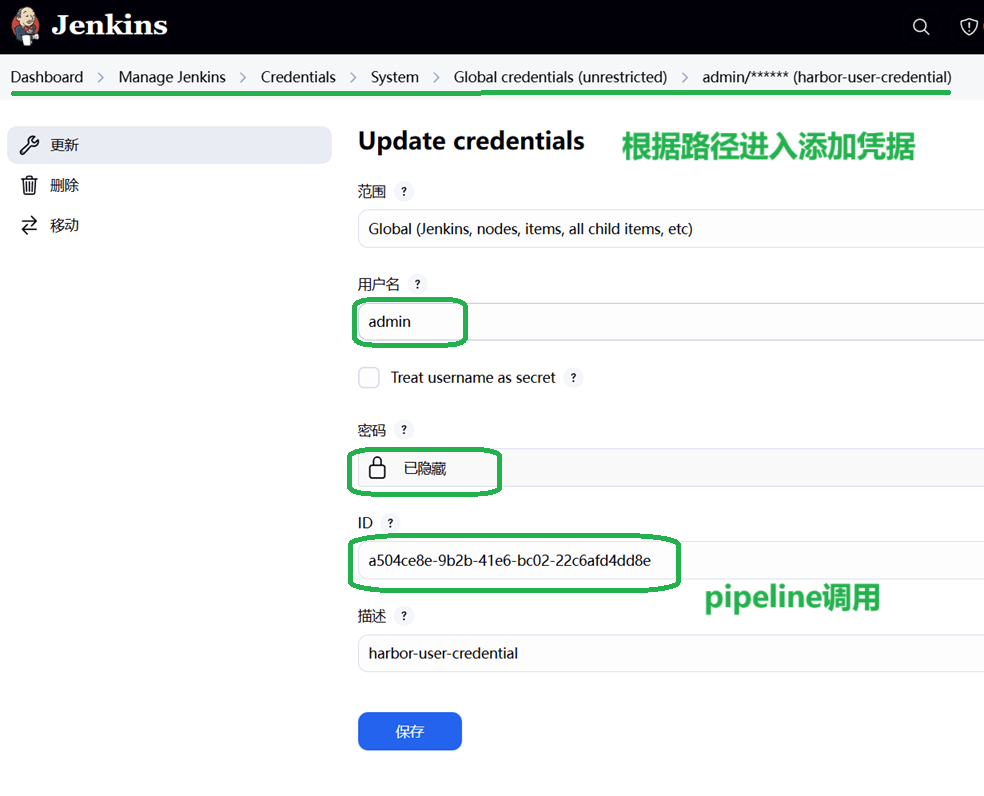Screen dimensions: 984x796
Task: Open help for Treat username as secret
Action: pos(573,378)
